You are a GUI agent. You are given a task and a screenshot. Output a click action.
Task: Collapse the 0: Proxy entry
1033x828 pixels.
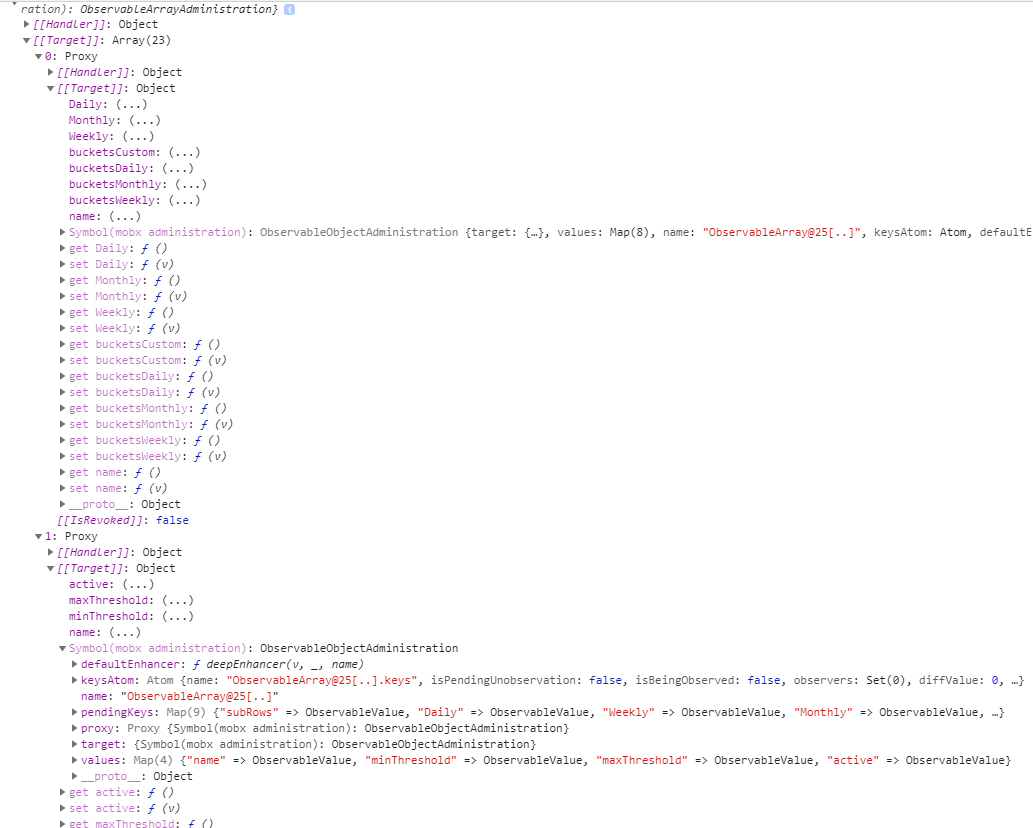pos(38,56)
